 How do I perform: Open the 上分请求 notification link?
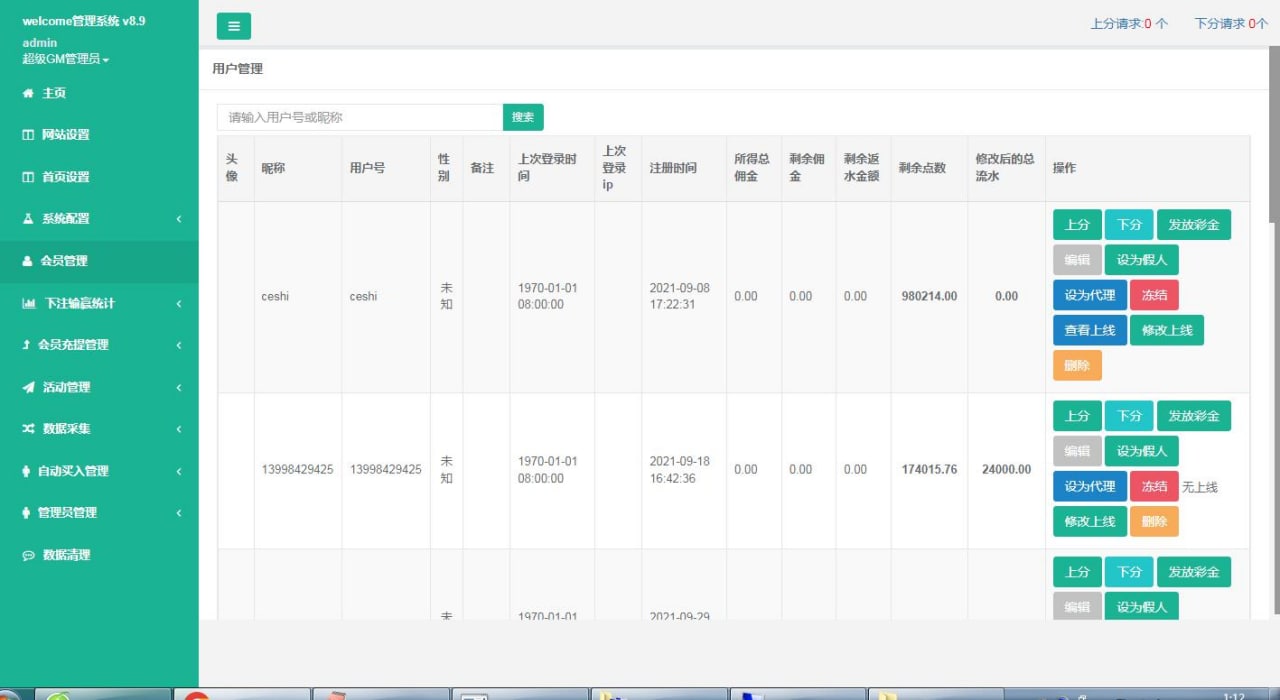click(x=1128, y=23)
